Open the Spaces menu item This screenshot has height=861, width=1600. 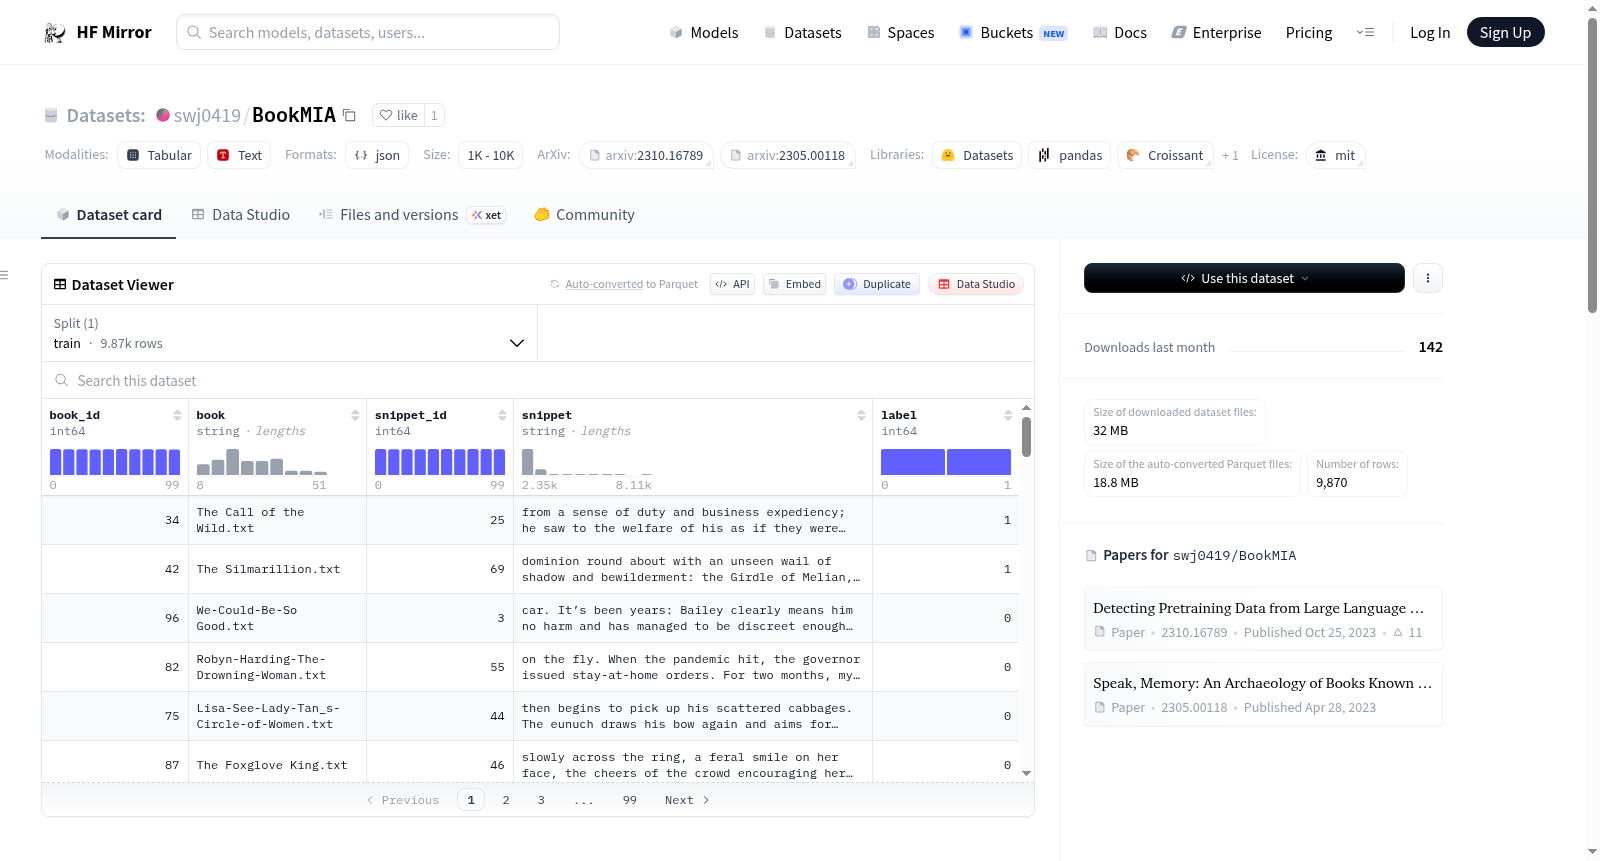pos(901,33)
